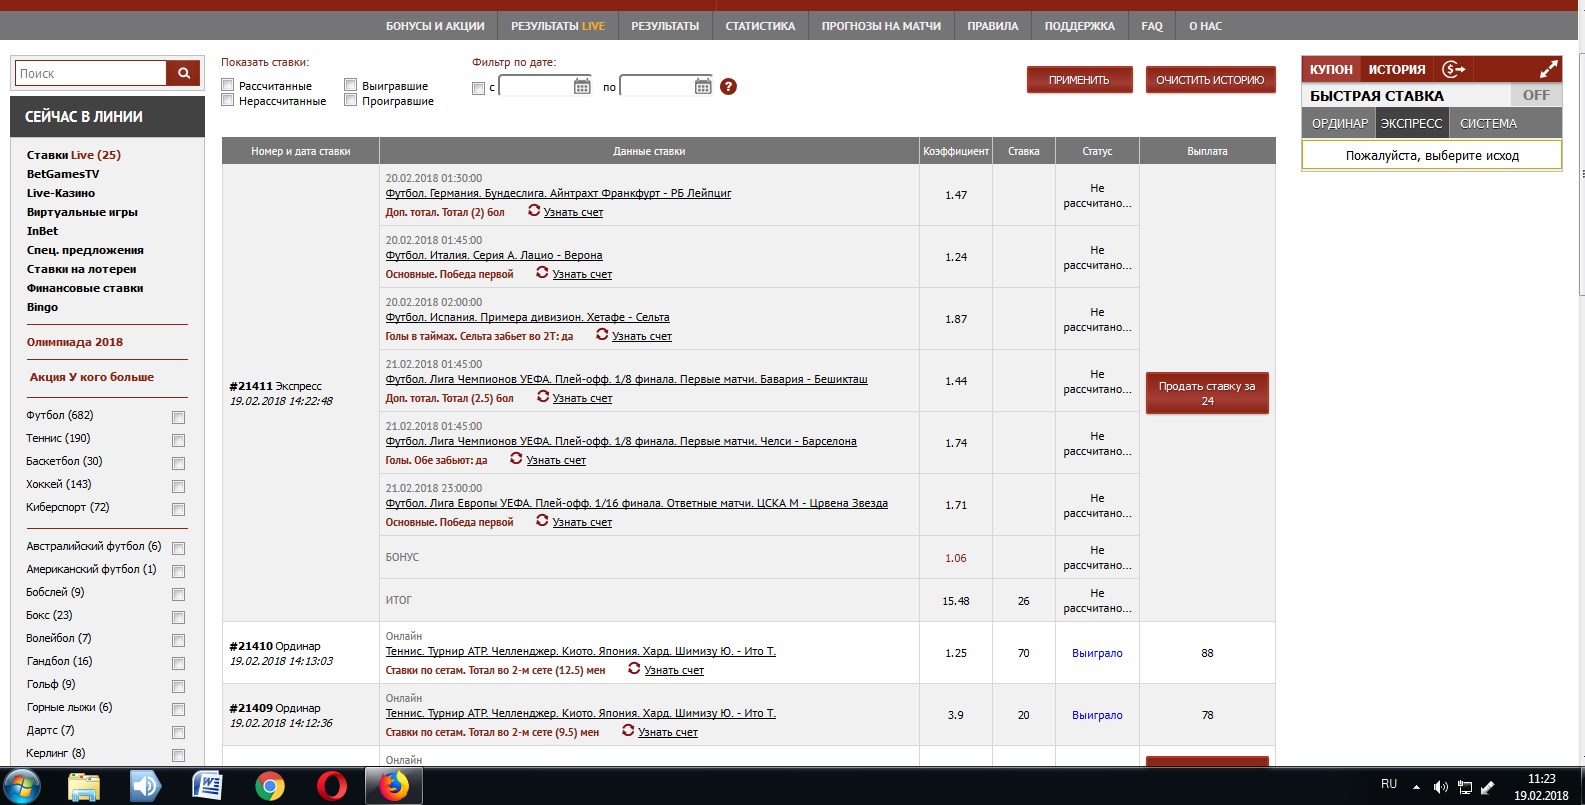Check the Выигравшие filter checkbox
The height and width of the screenshot is (805, 1585).
pyautogui.click(x=351, y=85)
